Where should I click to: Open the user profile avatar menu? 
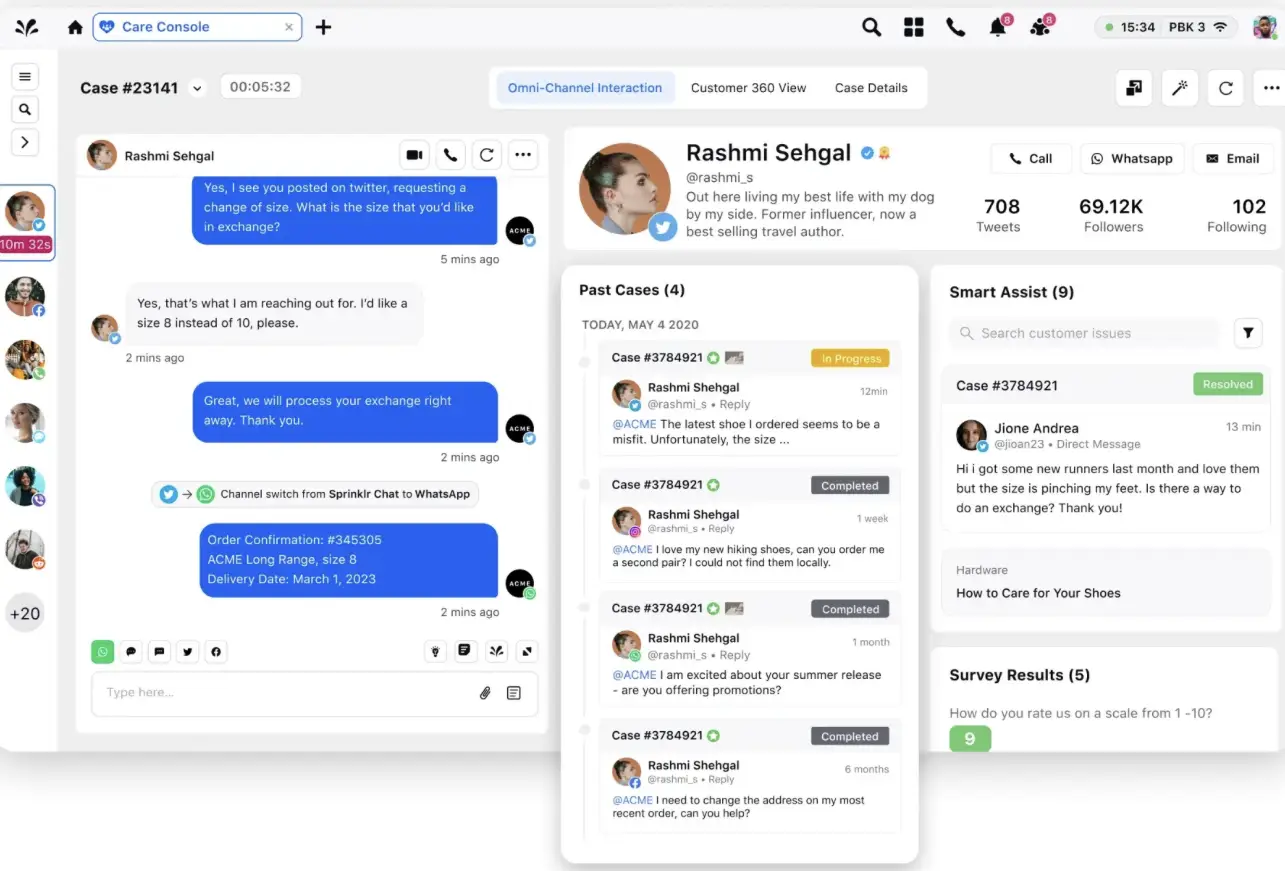[x=1265, y=27]
